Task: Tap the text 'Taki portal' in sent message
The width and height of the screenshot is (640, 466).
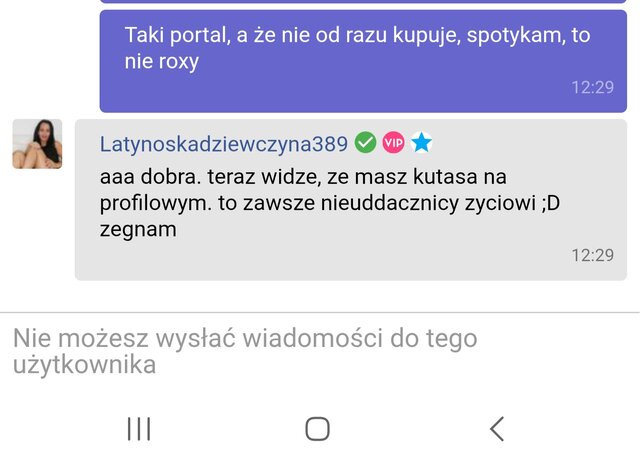Action: tap(176, 35)
